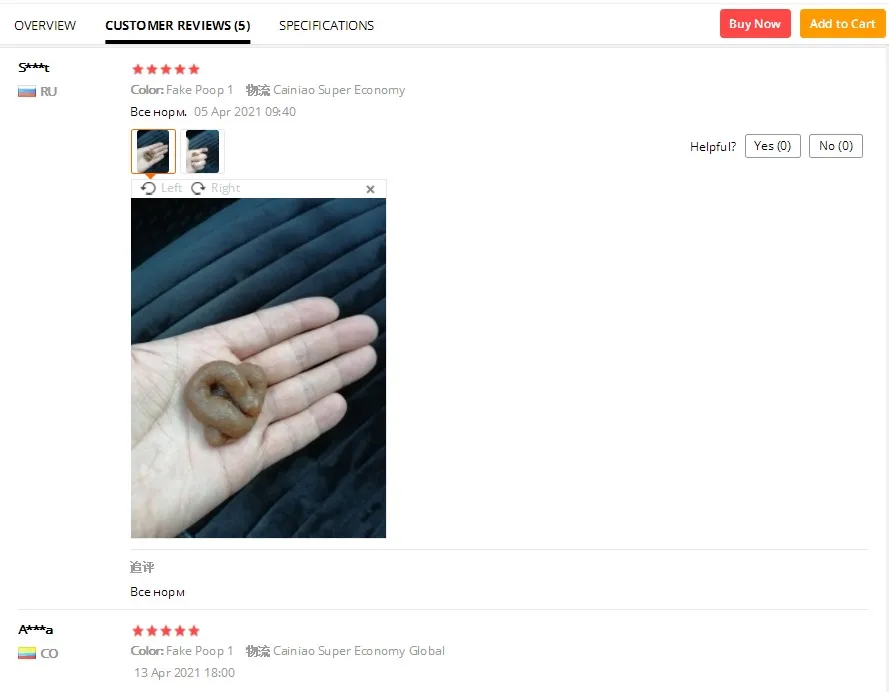The width and height of the screenshot is (889, 692).
Task: Select the first review photo thumbnail
Action: click(x=153, y=151)
